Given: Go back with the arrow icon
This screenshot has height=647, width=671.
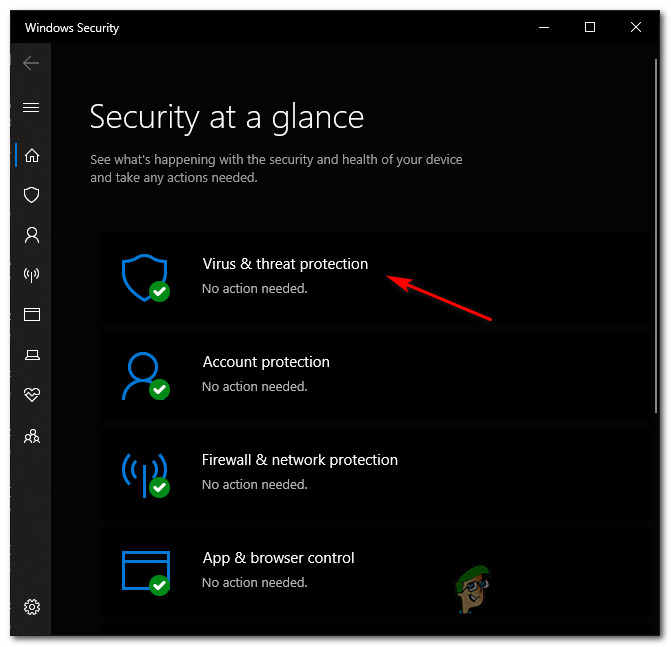Looking at the screenshot, I should [31, 63].
